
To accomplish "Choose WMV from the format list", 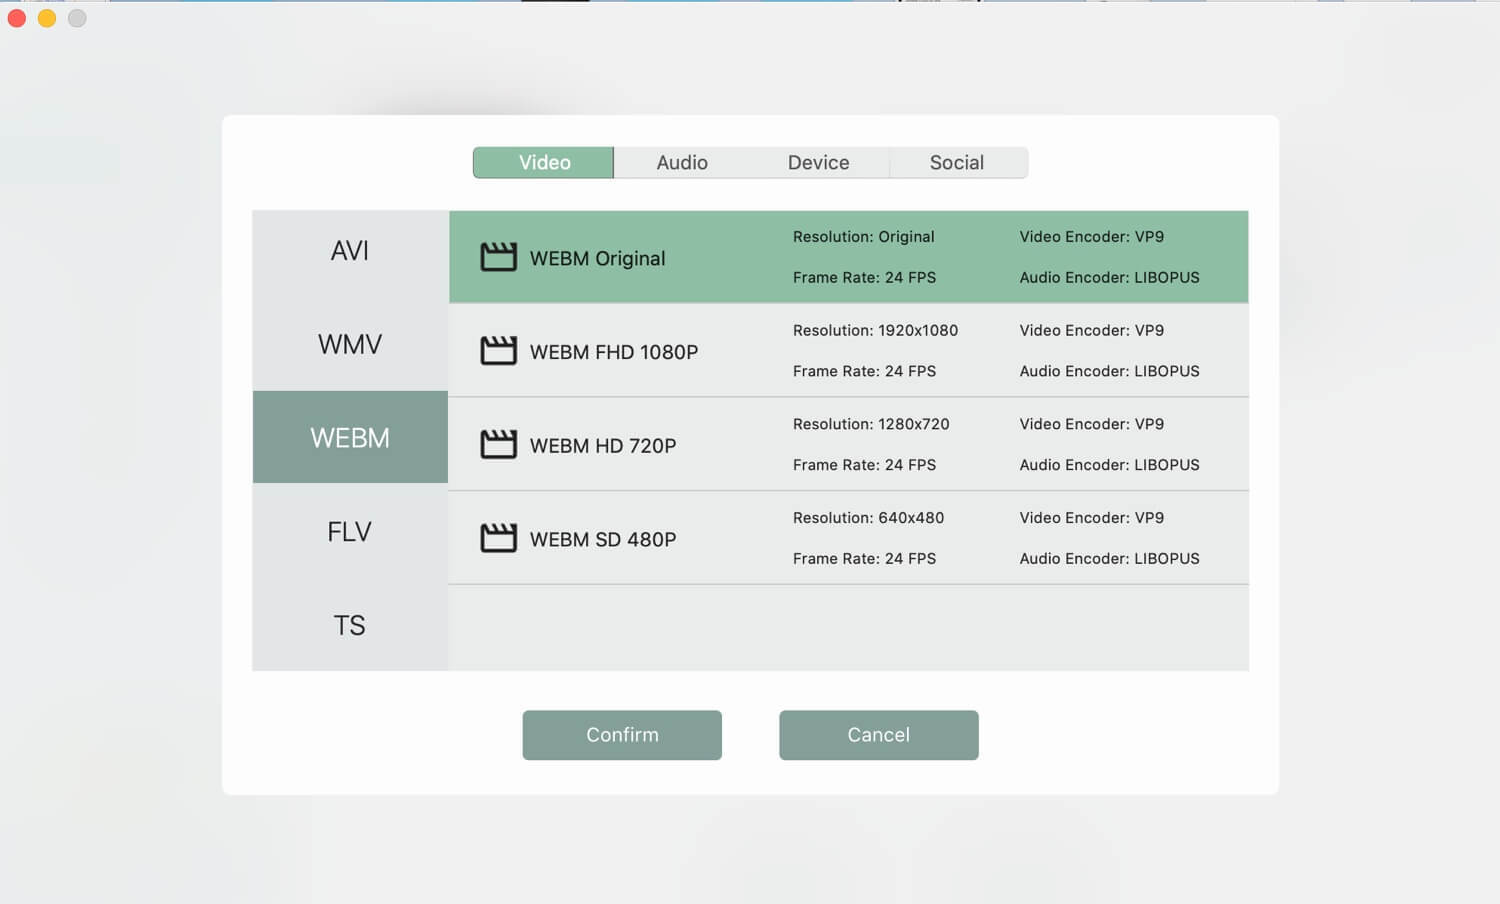I will (350, 344).
